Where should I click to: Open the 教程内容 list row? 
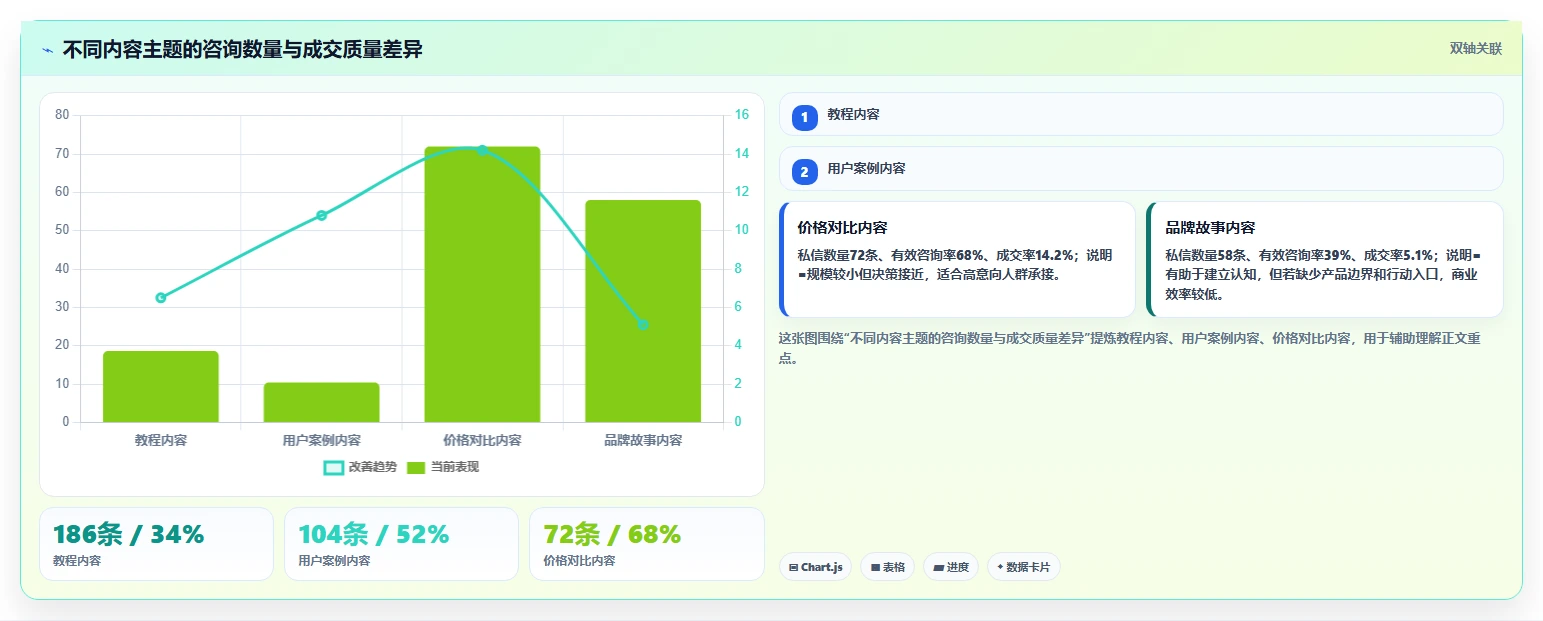1141,114
